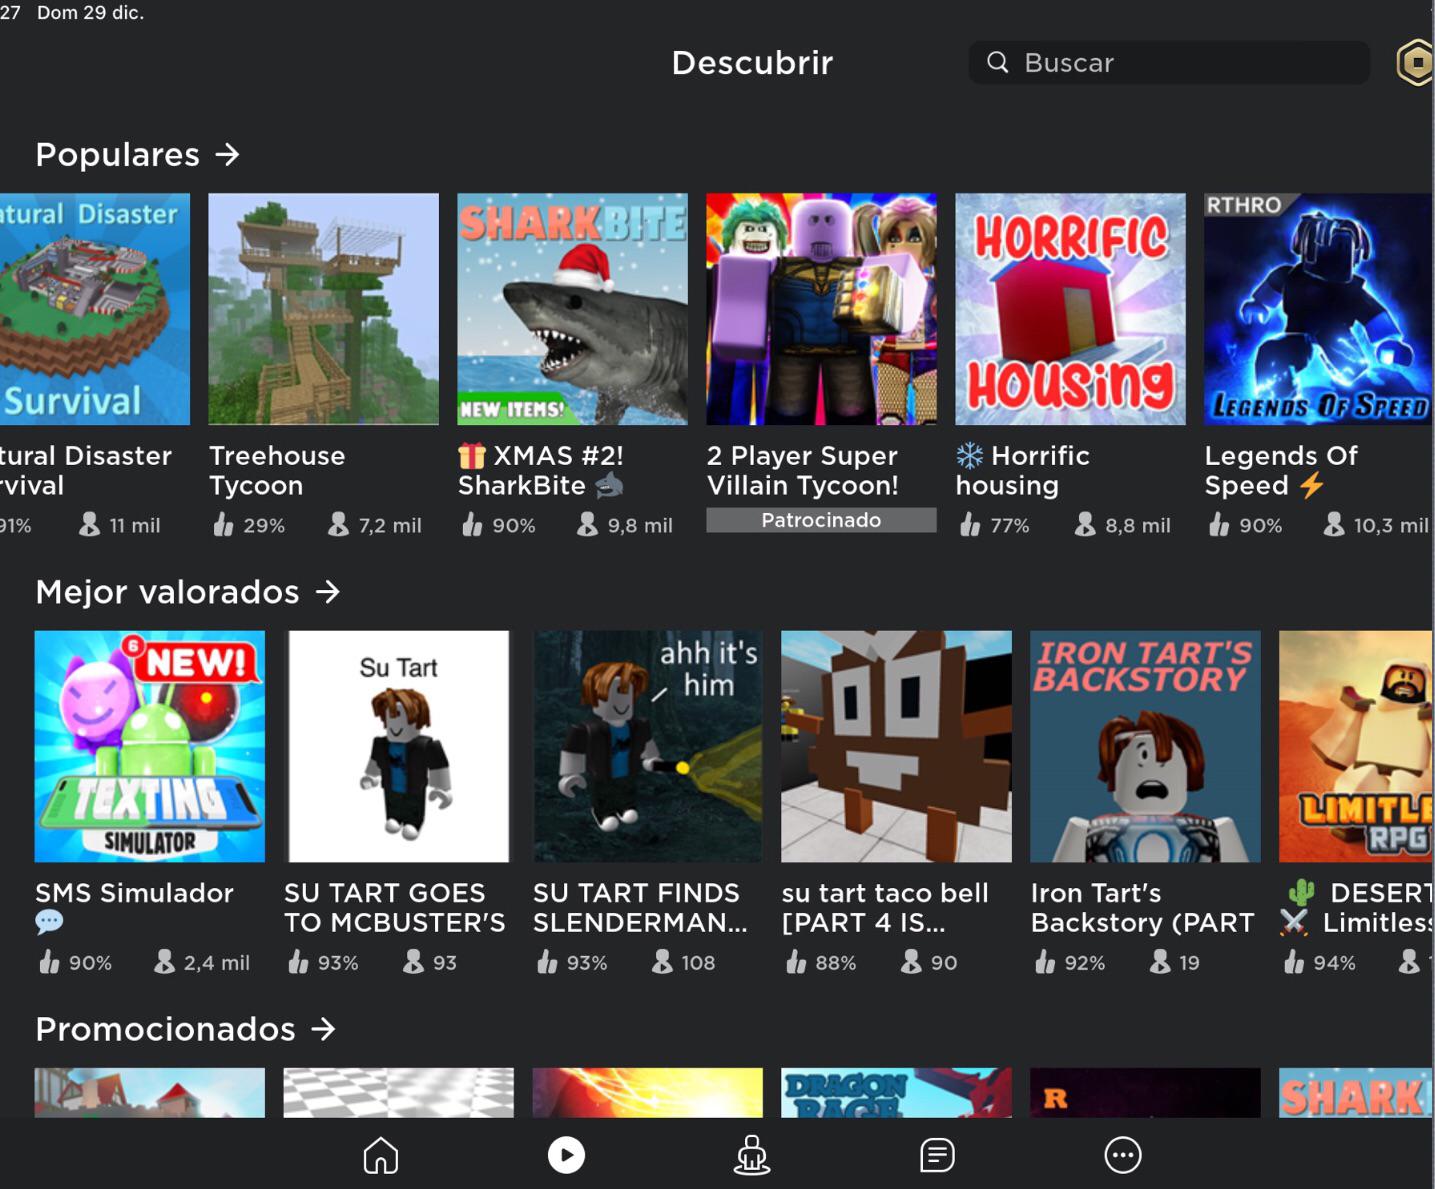
Task: Select the Horrific Housing game thumbnail
Action: (x=1070, y=309)
